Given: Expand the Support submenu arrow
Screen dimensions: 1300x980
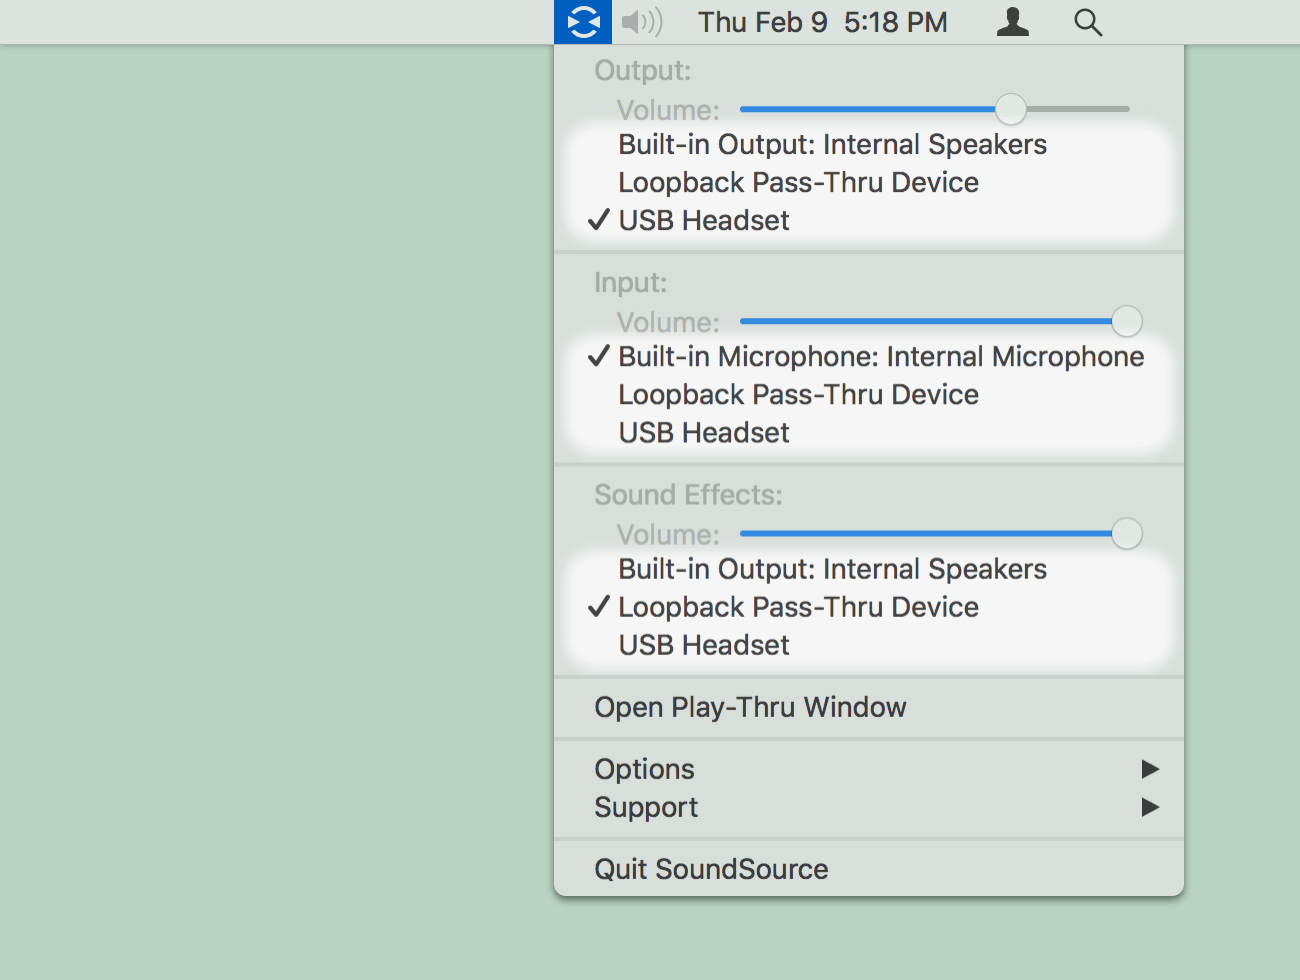Looking at the screenshot, I should tap(1150, 807).
